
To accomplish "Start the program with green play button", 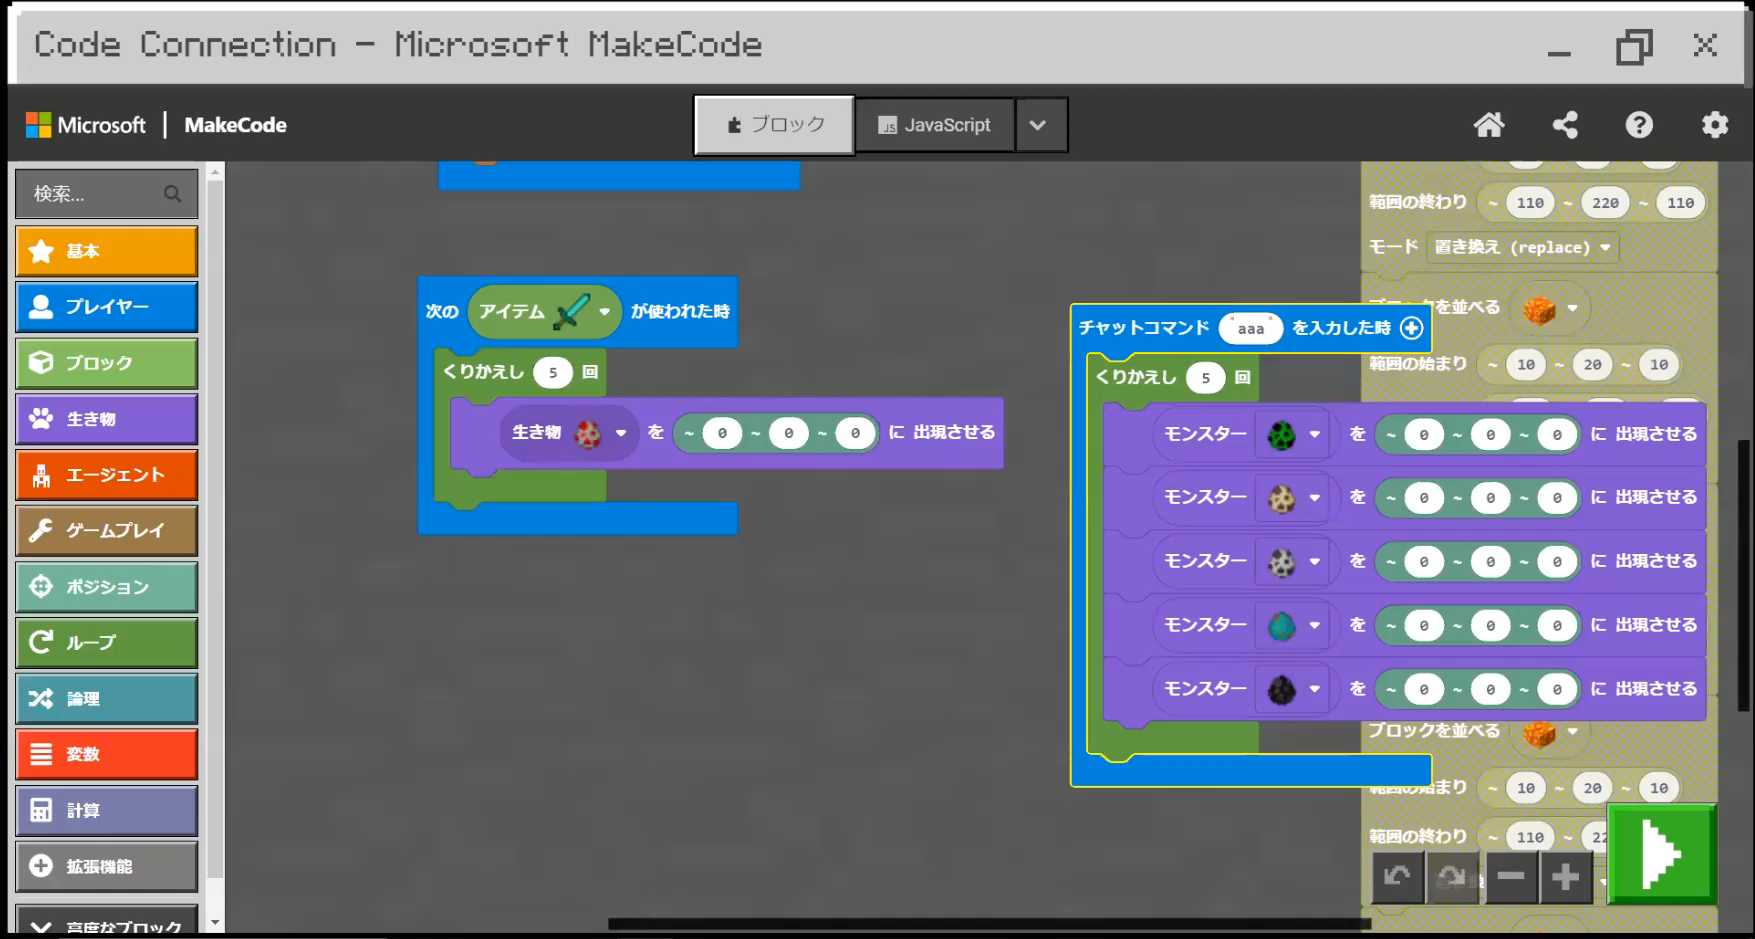I will tap(1662, 855).
